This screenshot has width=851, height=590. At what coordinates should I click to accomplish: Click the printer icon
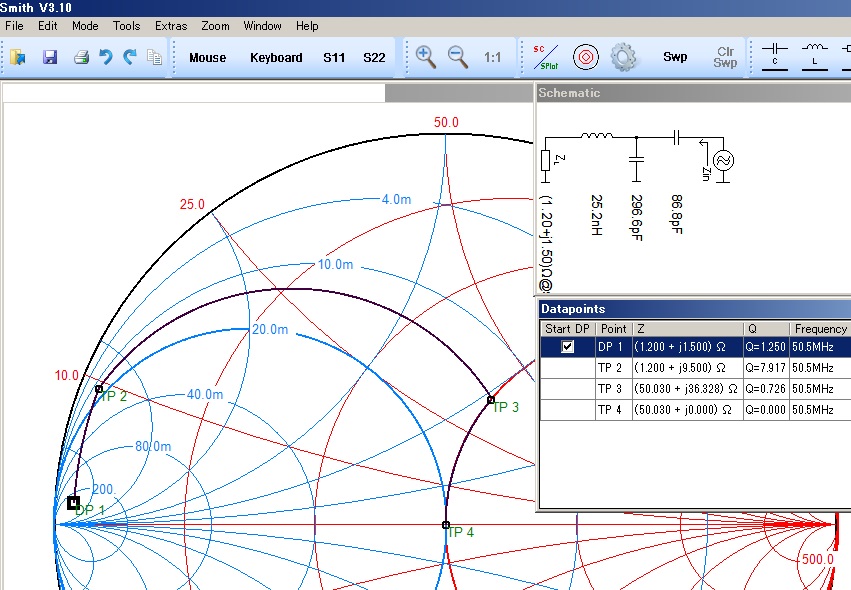tap(81, 58)
